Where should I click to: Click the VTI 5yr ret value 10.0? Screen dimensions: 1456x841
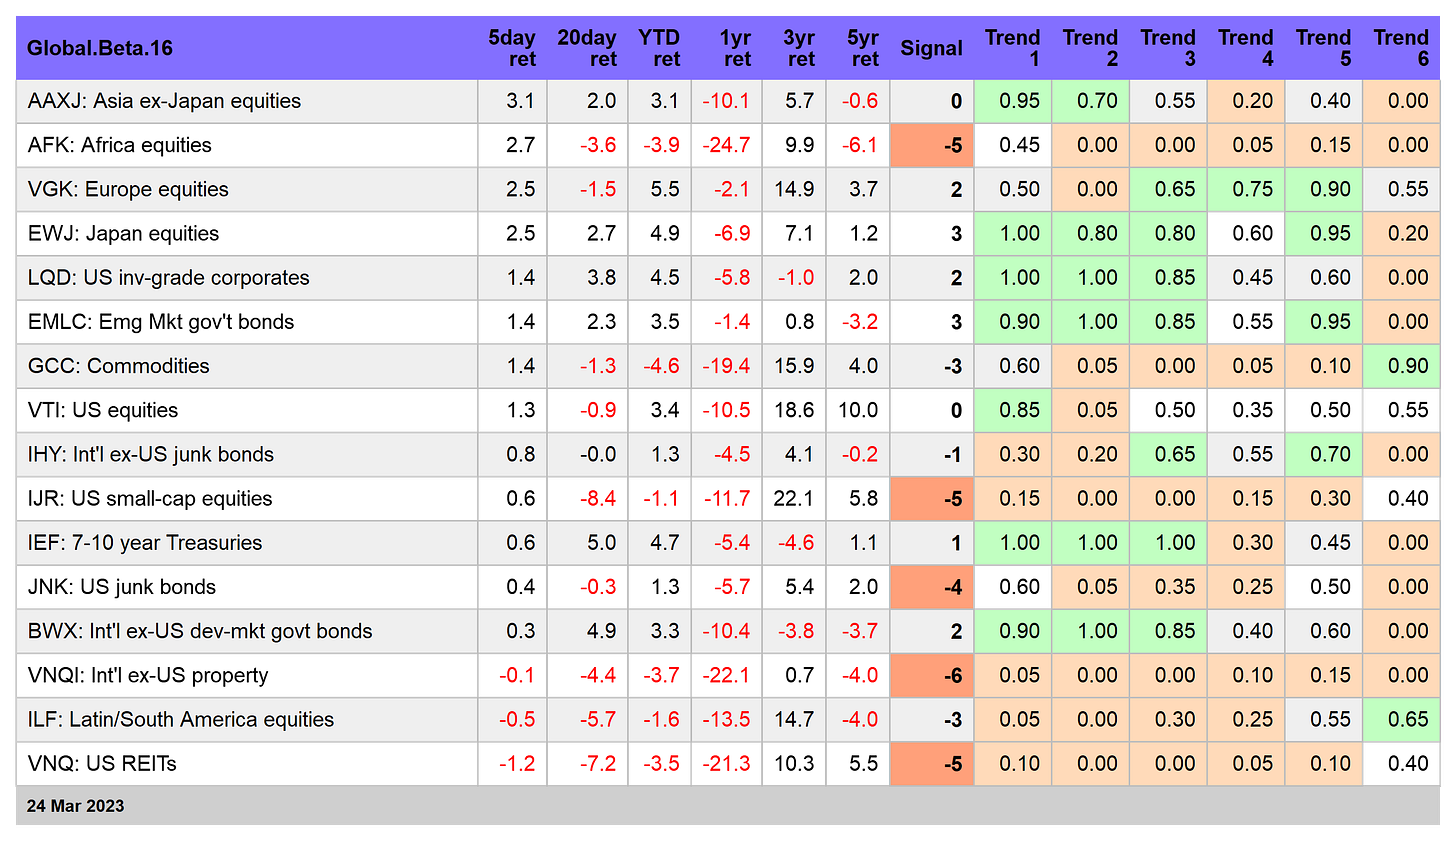point(858,410)
